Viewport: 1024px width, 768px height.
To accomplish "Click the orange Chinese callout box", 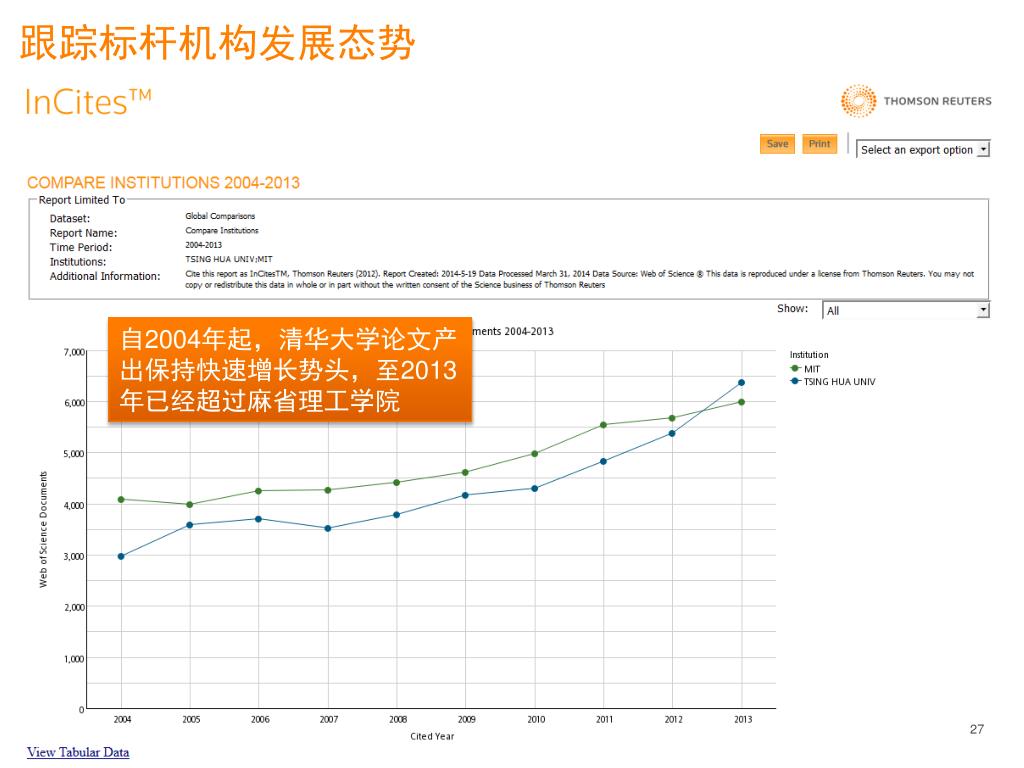I will tap(290, 370).
